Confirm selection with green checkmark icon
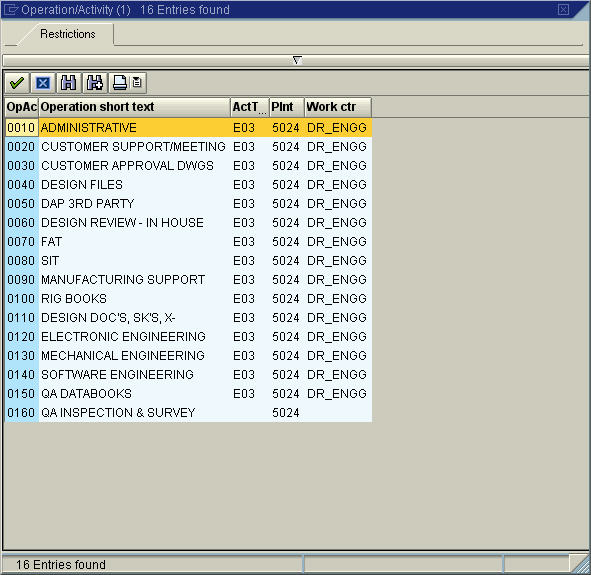 (17, 83)
